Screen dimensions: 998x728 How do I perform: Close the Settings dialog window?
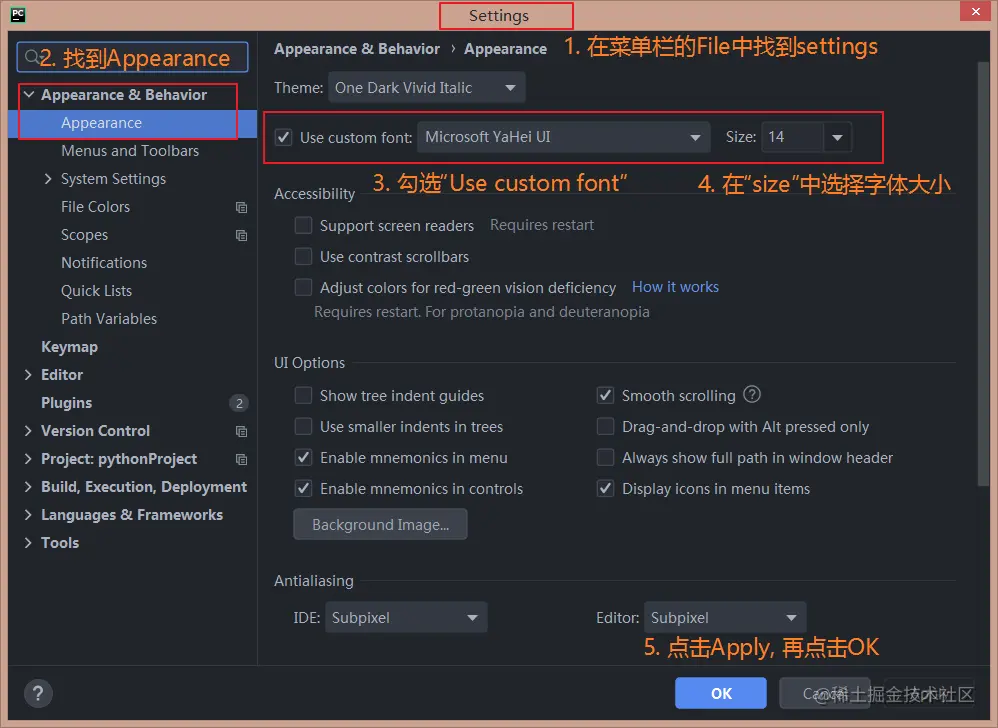coord(976,11)
